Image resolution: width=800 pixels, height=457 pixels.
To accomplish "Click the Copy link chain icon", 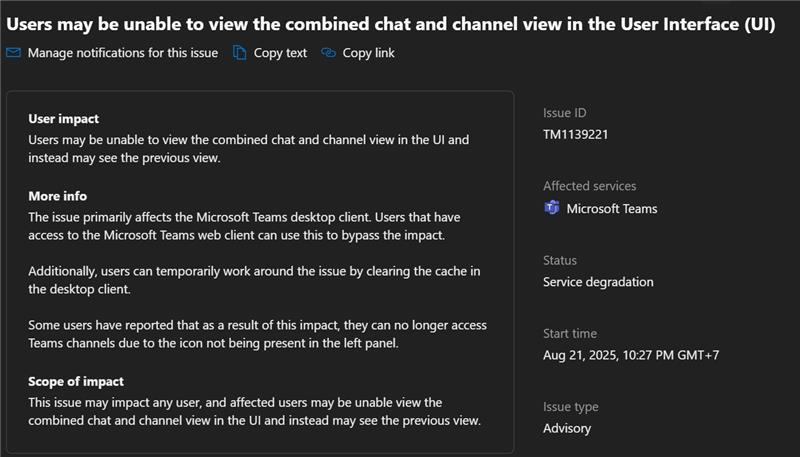I will 328,53.
